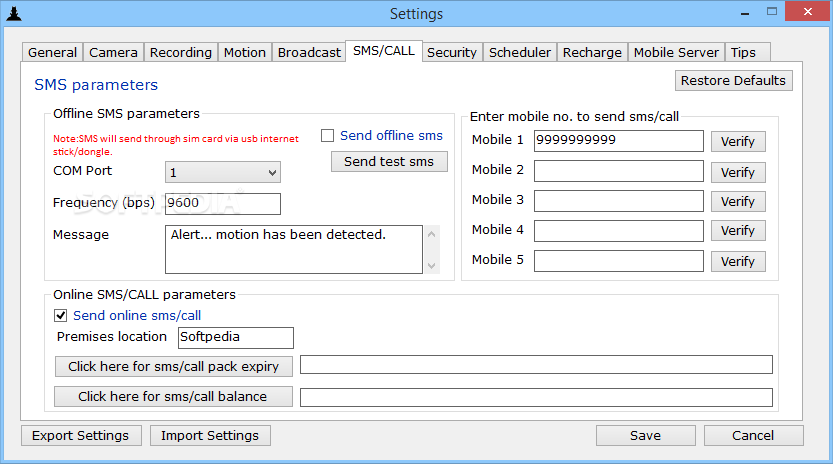Send a test sms
Screen dimensions: 833x464
pyautogui.click(x=389, y=162)
